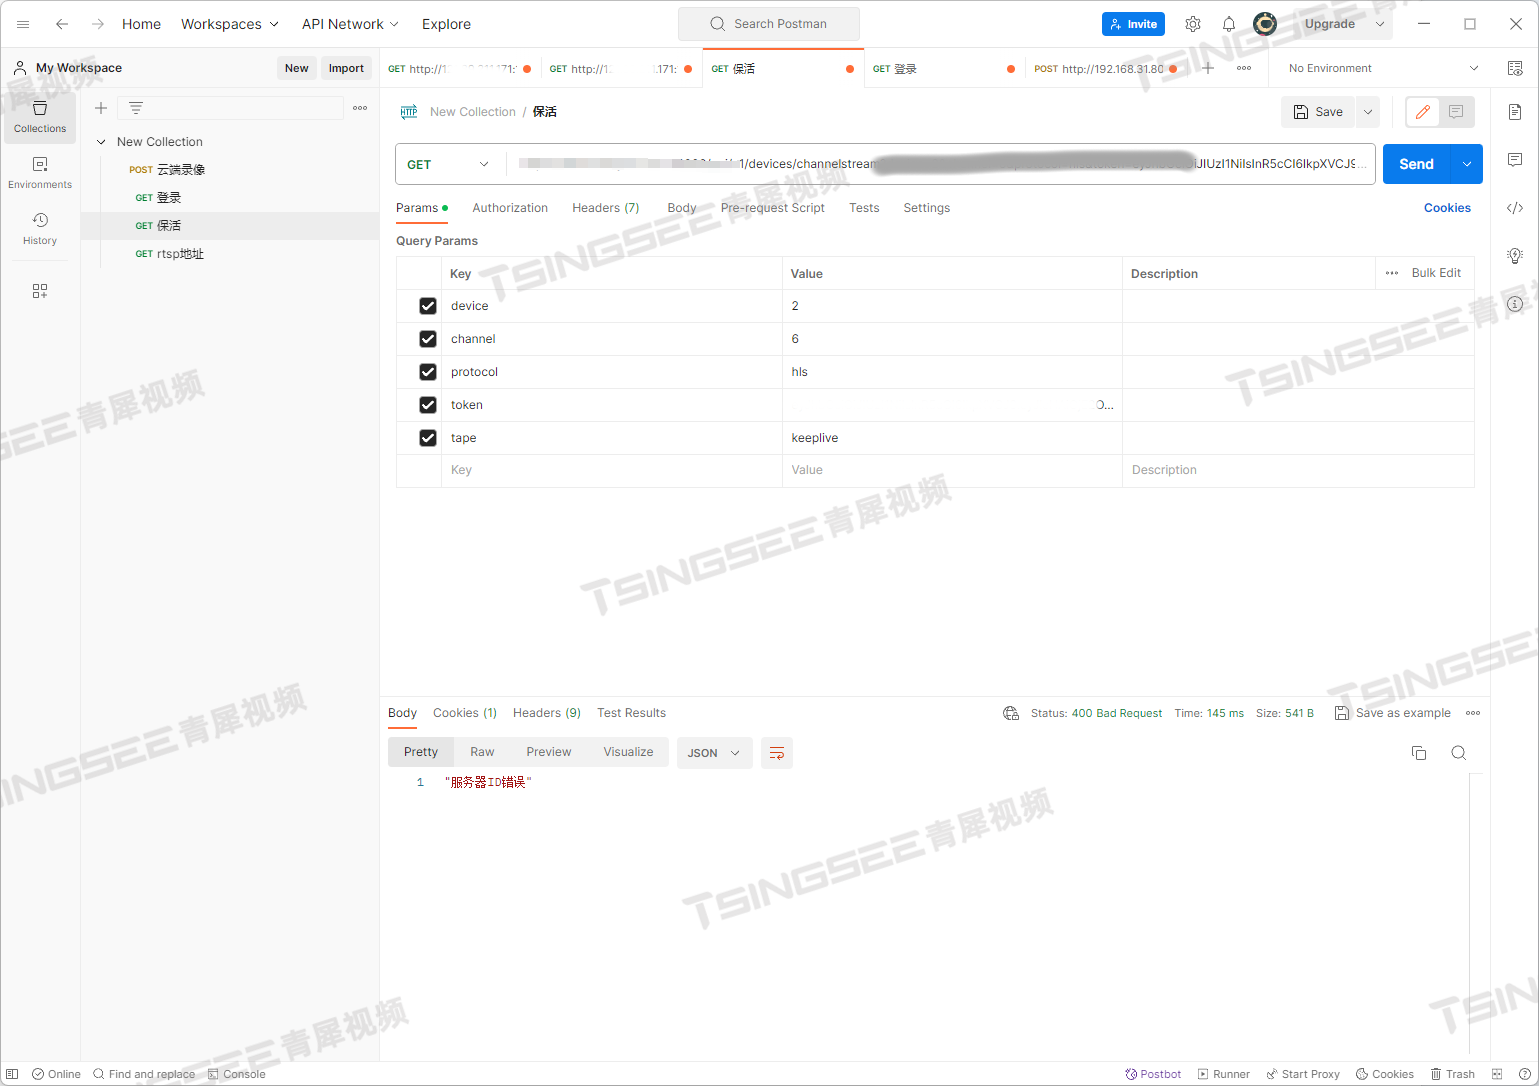The height and width of the screenshot is (1086, 1539).
Task: Uncheck the protocol parameter
Action: point(428,372)
